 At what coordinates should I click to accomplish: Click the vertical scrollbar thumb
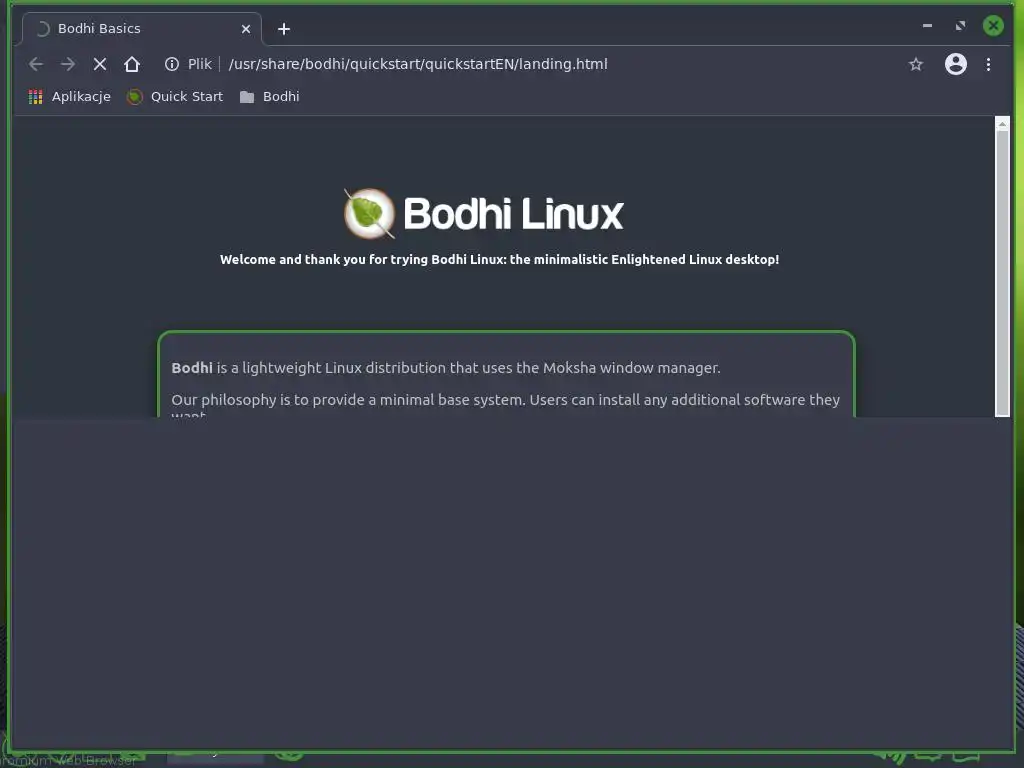click(1002, 273)
